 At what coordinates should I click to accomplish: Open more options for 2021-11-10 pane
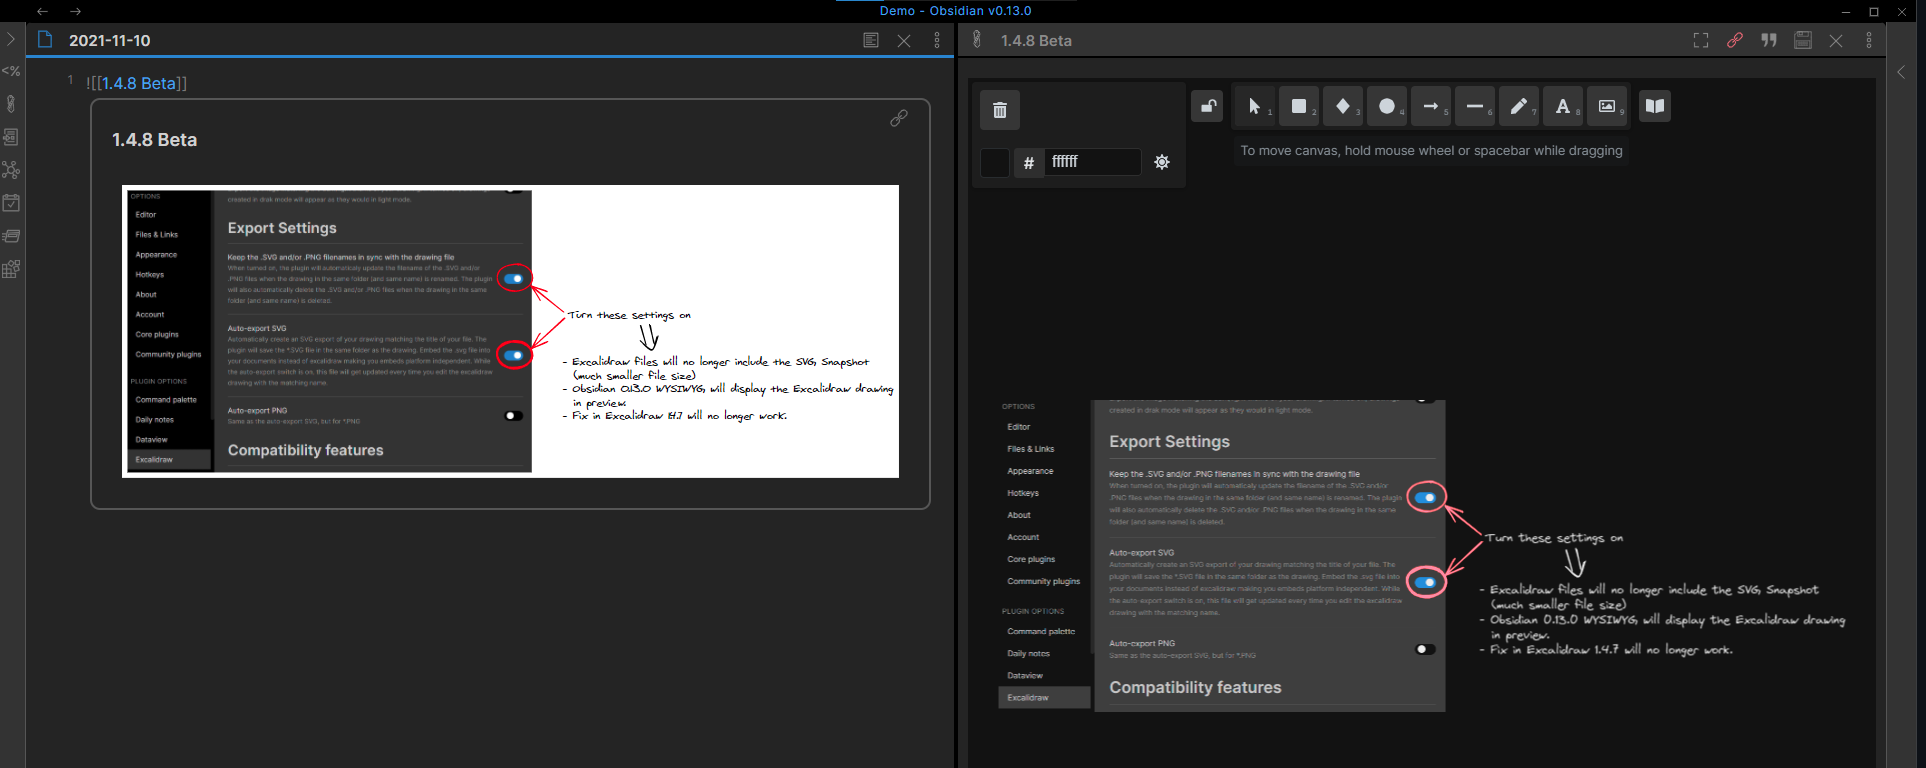click(x=937, y=40)
